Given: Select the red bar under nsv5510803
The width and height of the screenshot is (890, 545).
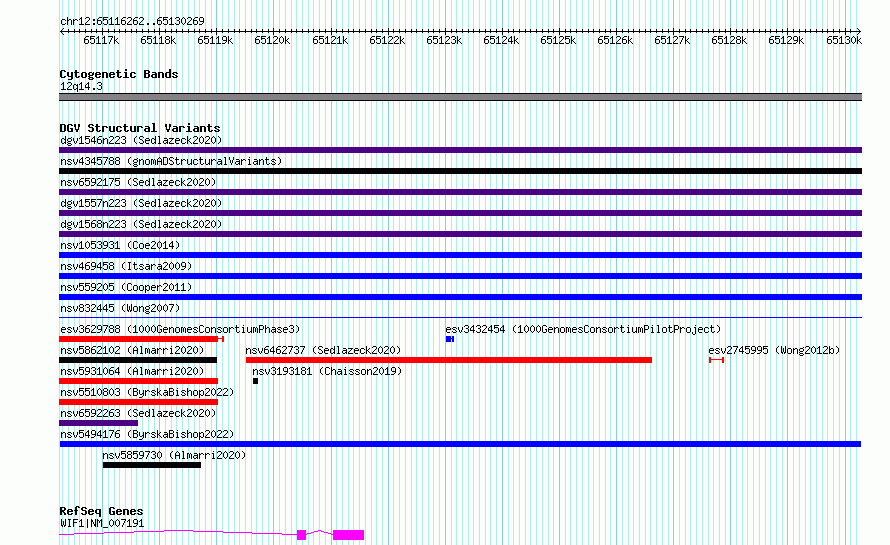Looking at the screenshot, I should (138, 402).
